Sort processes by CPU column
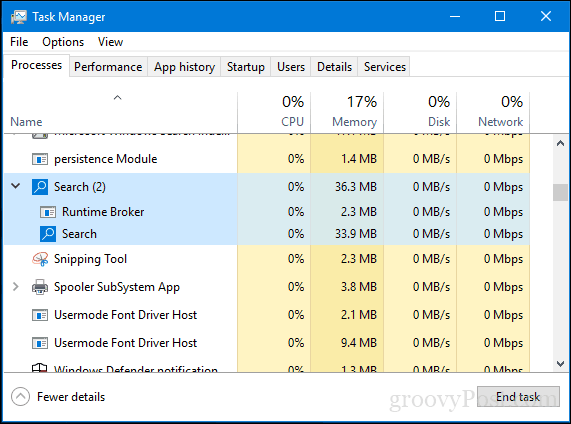 274,113
